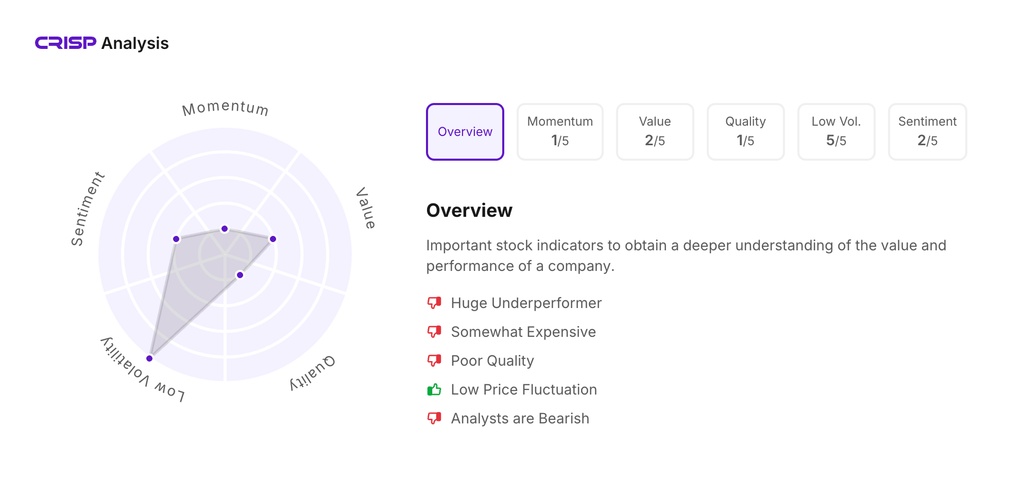
Task: Click the Quality radar data point
Action: click(240, 275)
